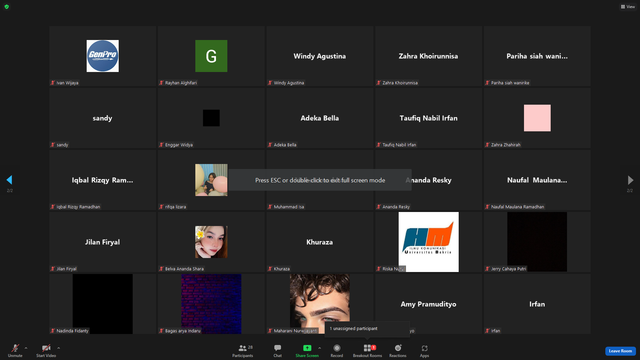The height and width of the screenshot is (360, 640).
Task: Select the Khuraza participant tile
Action: tap(320, 242)
